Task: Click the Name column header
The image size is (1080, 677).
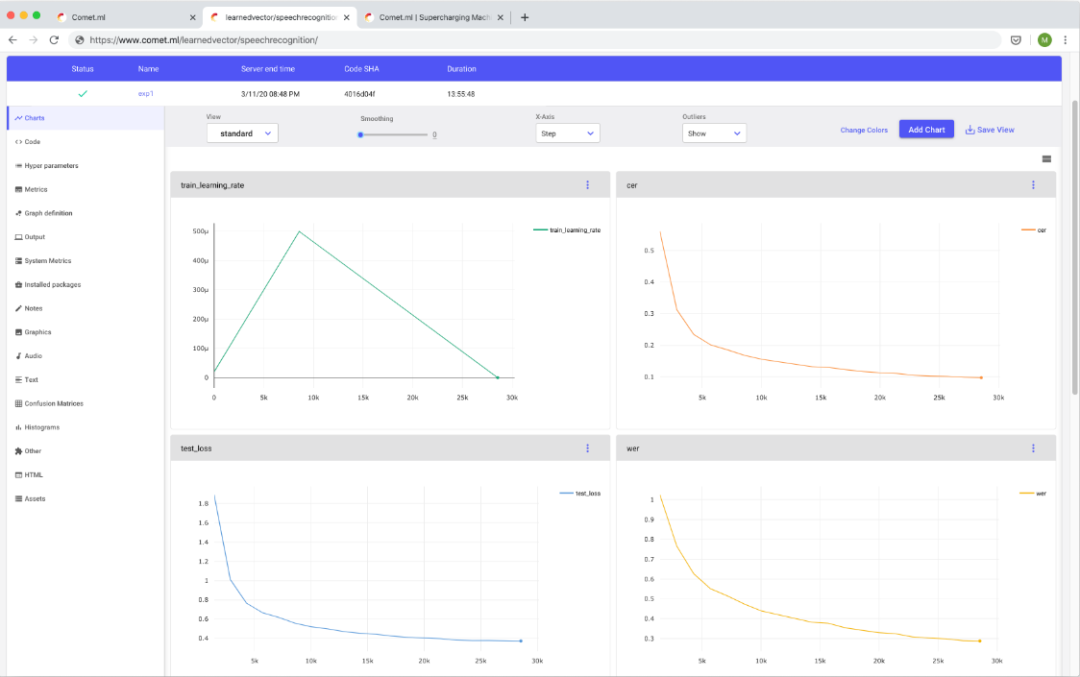Action: click(x=148, y=69)
